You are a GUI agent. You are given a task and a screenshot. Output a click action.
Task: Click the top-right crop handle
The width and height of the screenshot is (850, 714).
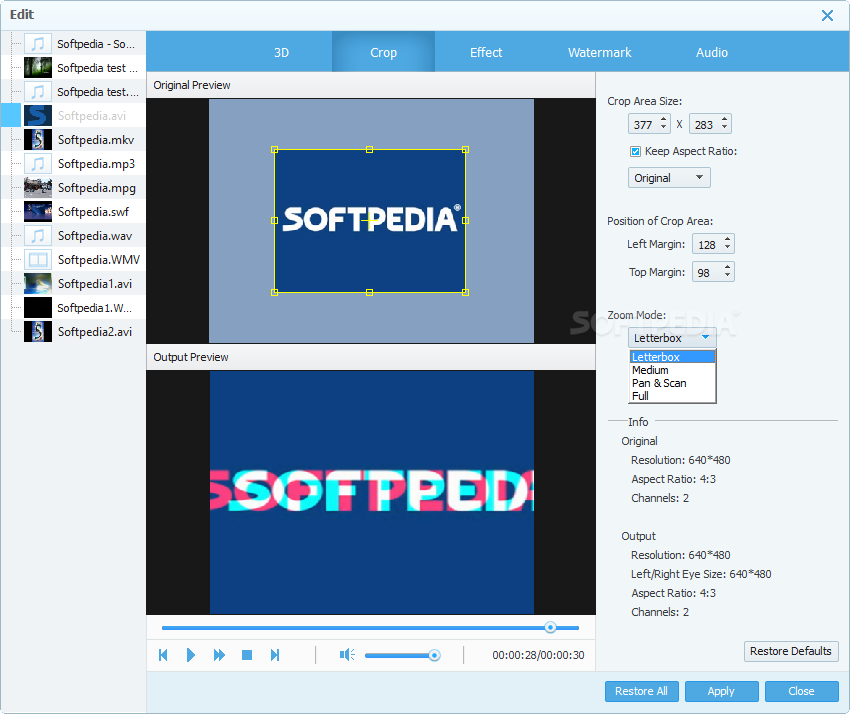[x=465, y=149]
